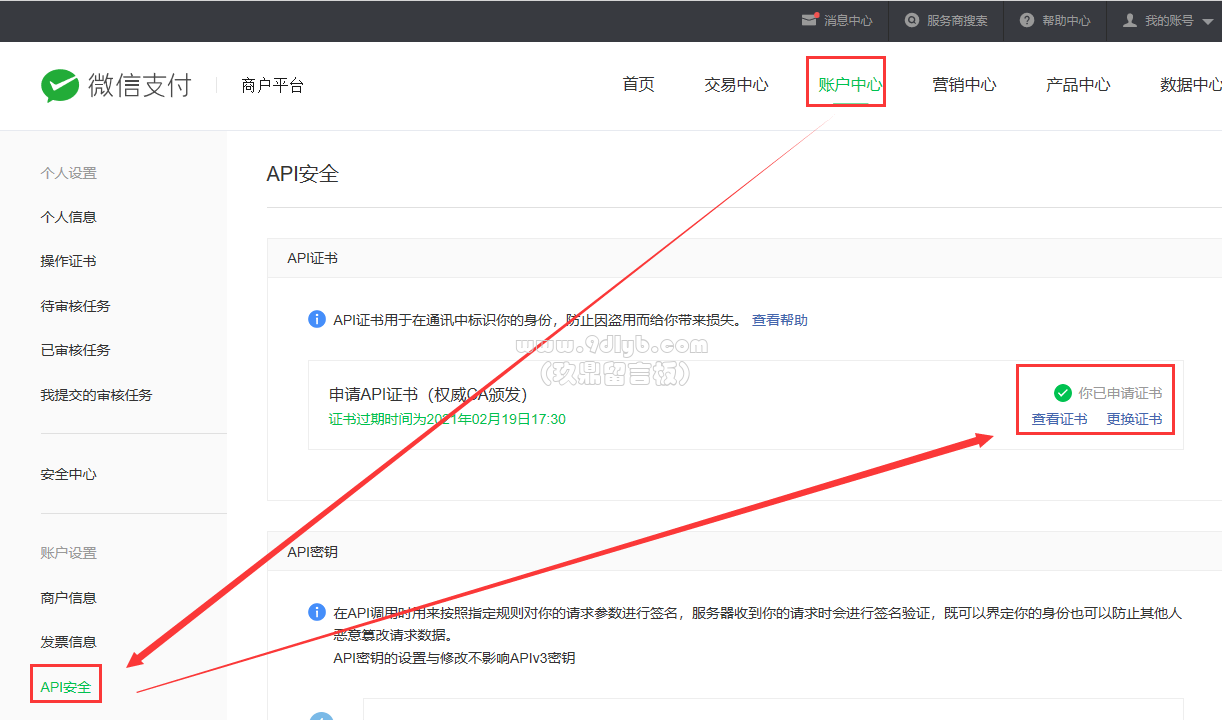Select 待审核任务 in the sidebar
1222x720 pixels.
pos(75,306)
